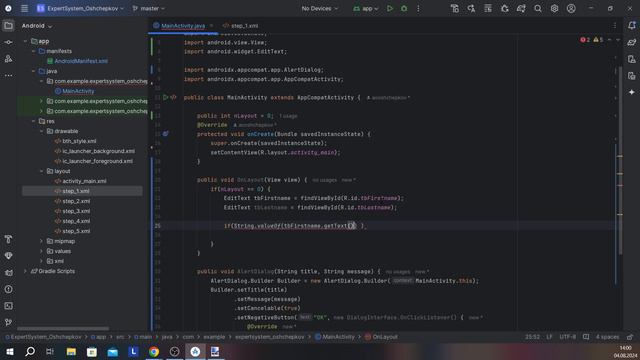
Task: Run the app with green play button
Action: point(390,8)
